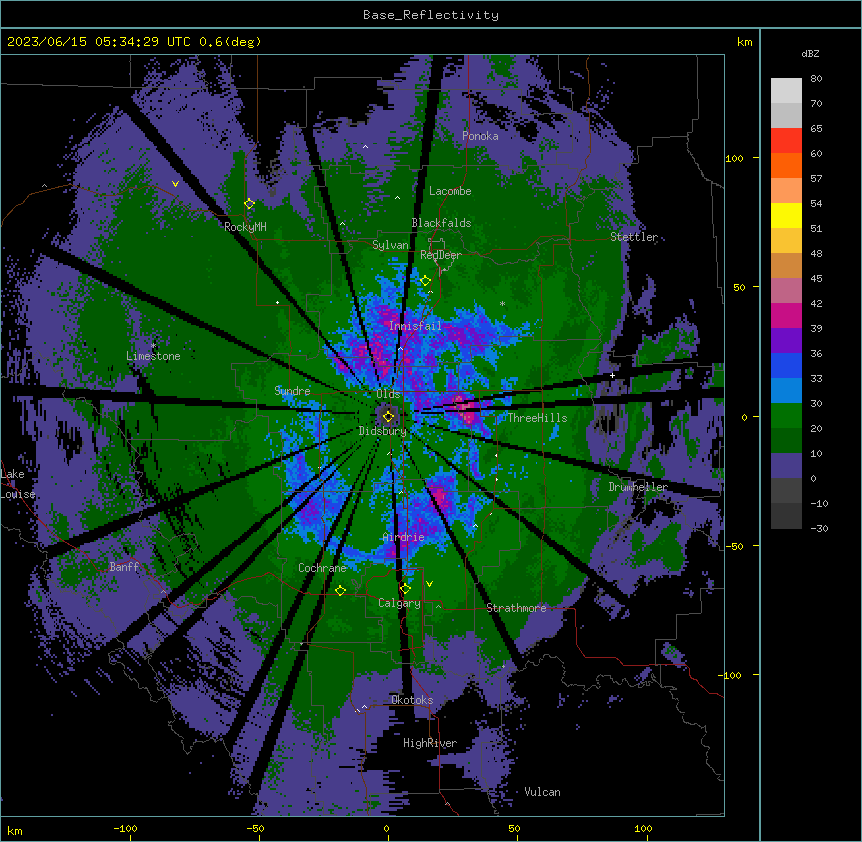Click the Strathmore label
Image resolution: width=862 pixels, height=842 pixels.
pyautogui.click(x=516, y=608)
